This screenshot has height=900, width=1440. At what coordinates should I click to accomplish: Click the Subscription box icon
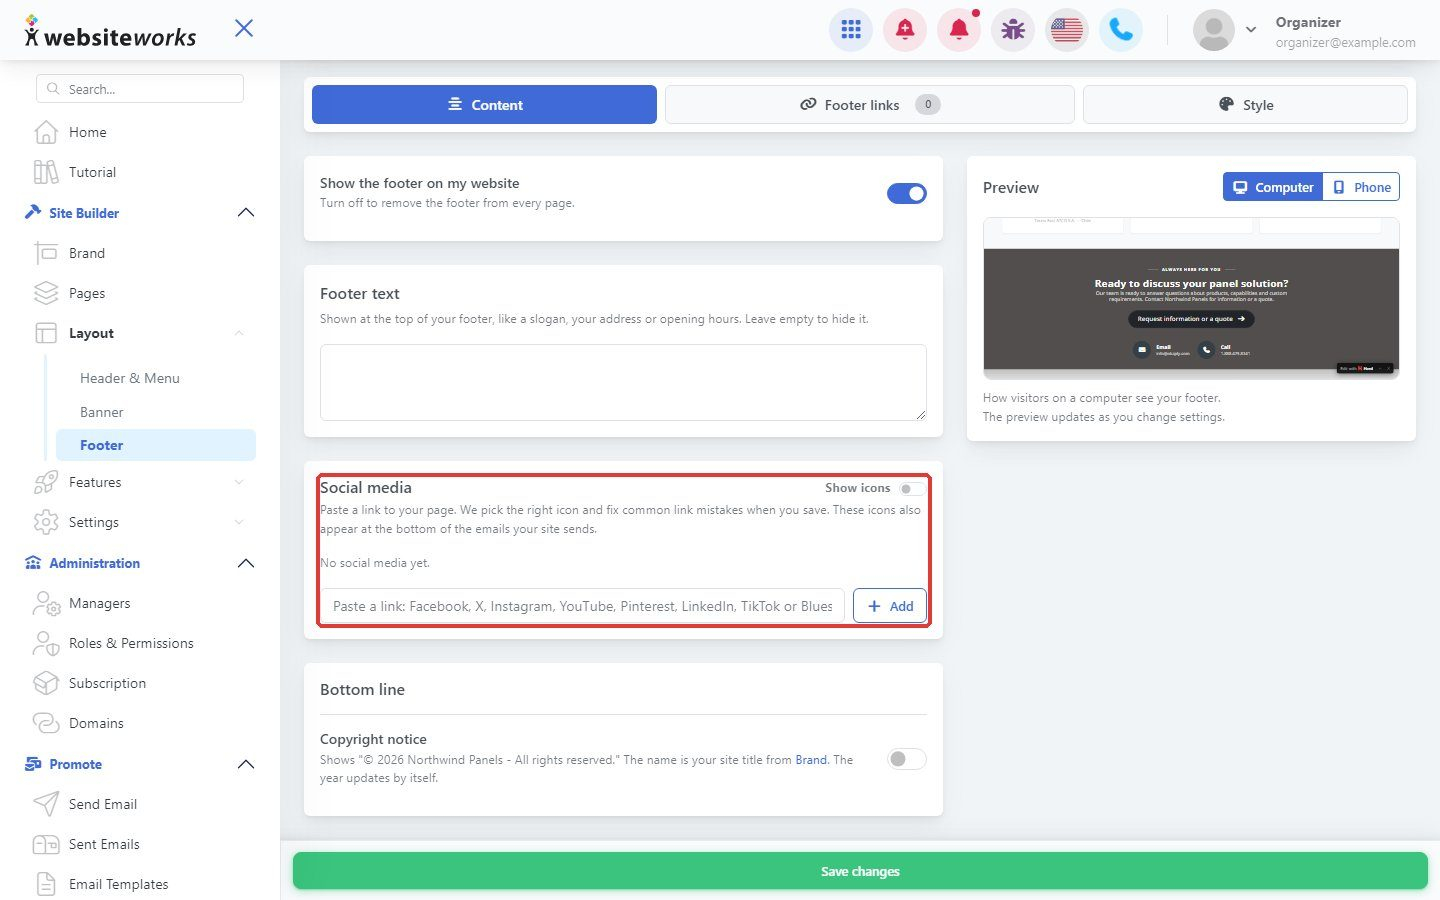click(46, 683)
